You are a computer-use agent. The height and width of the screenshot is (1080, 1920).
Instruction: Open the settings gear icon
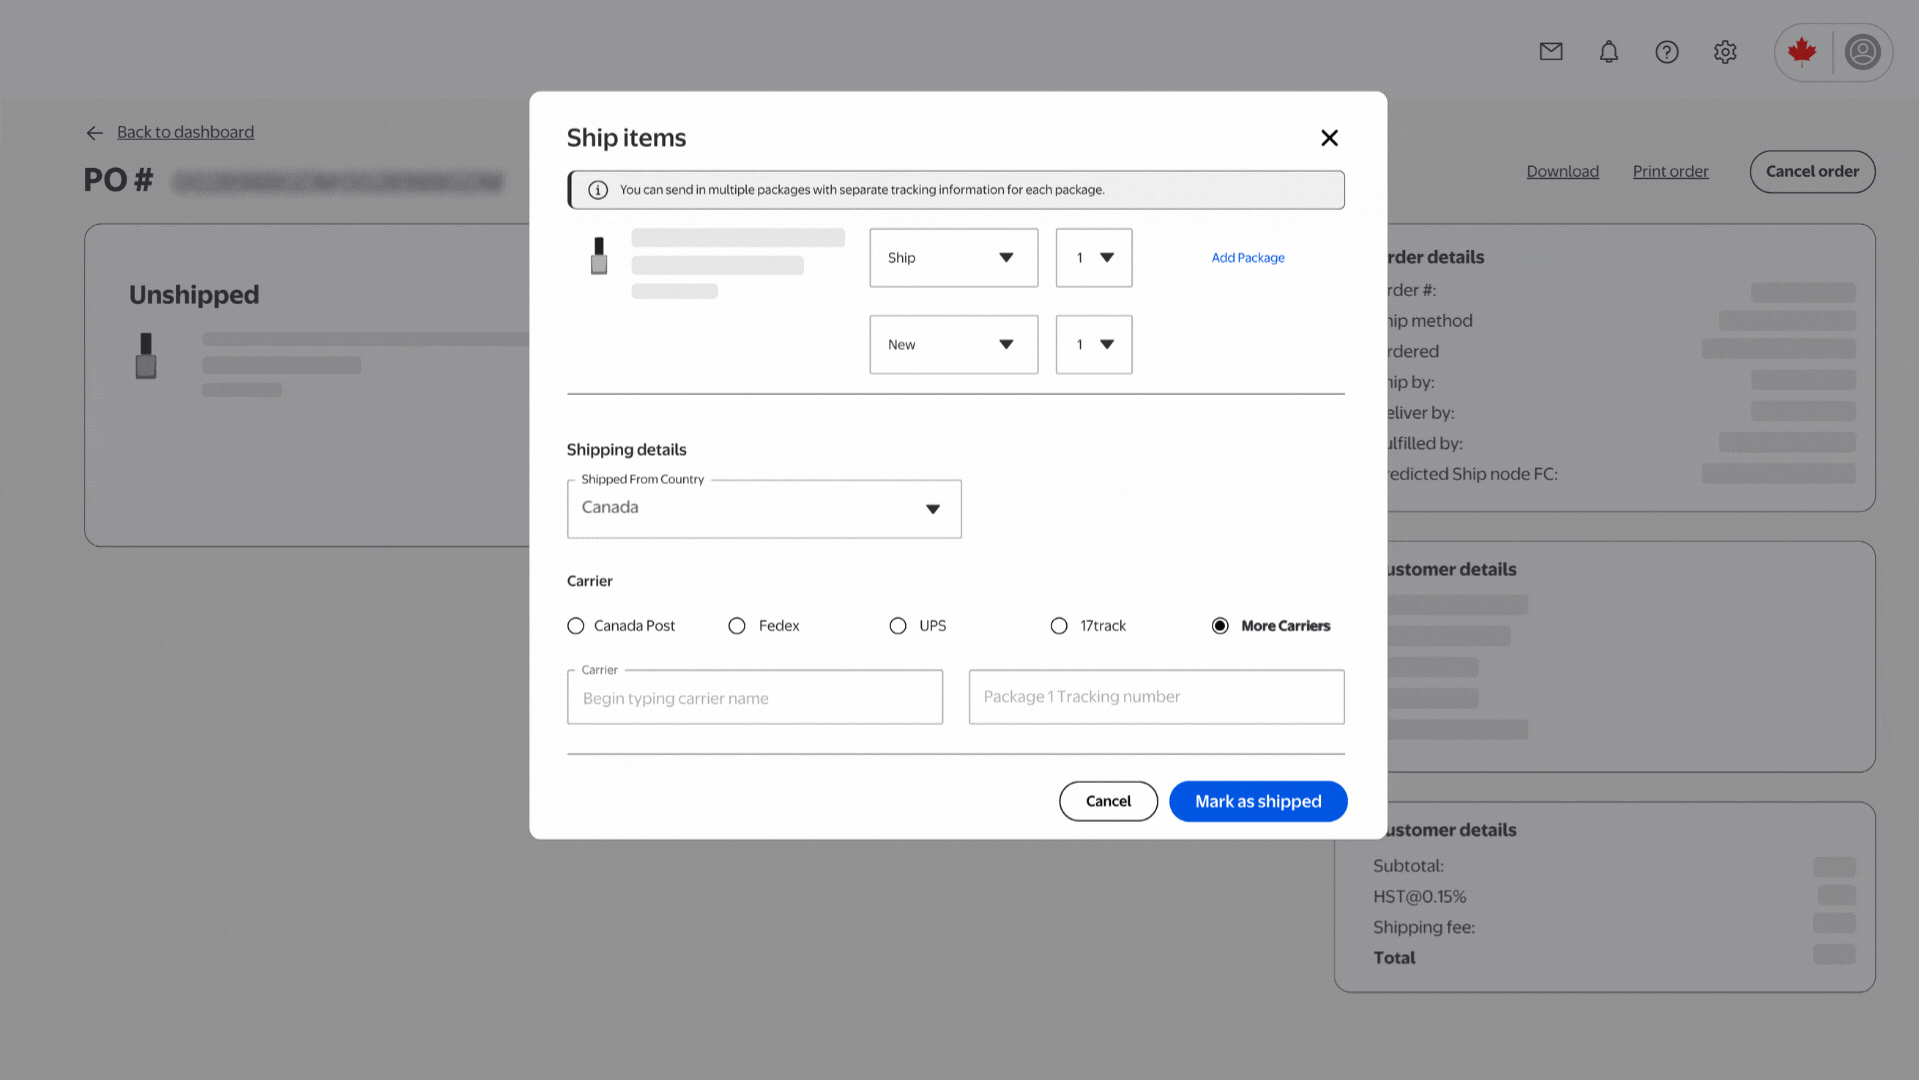click(x=1725, y=52)
